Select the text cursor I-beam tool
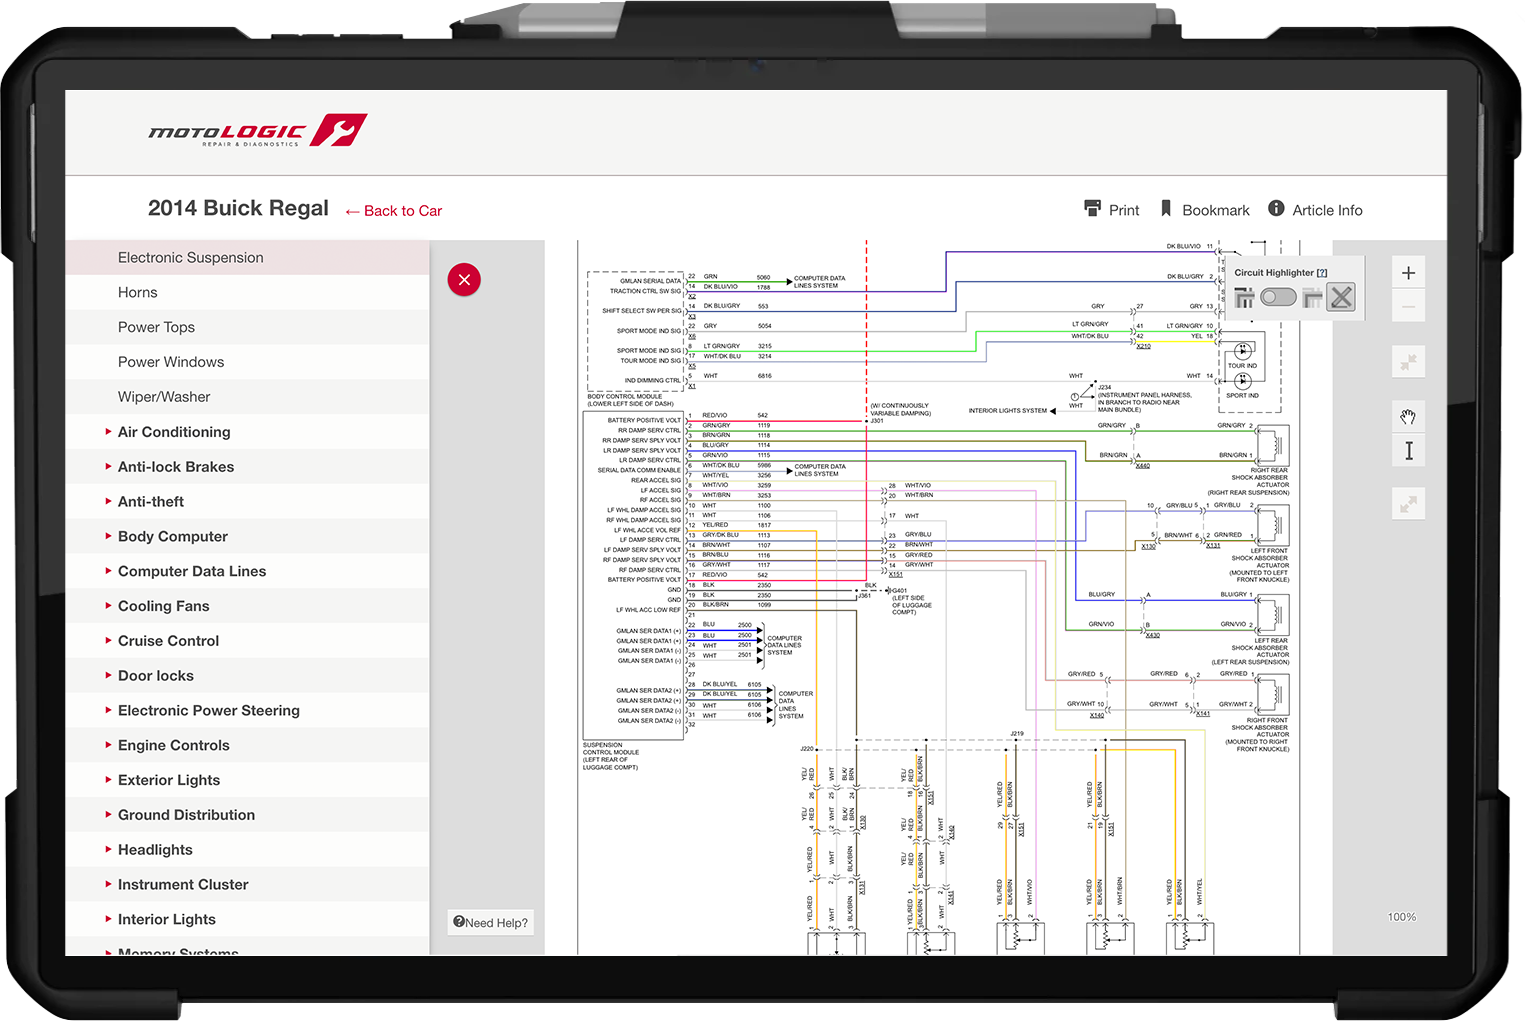This screenshot has height=1021, width=1525. (1408, 451)
